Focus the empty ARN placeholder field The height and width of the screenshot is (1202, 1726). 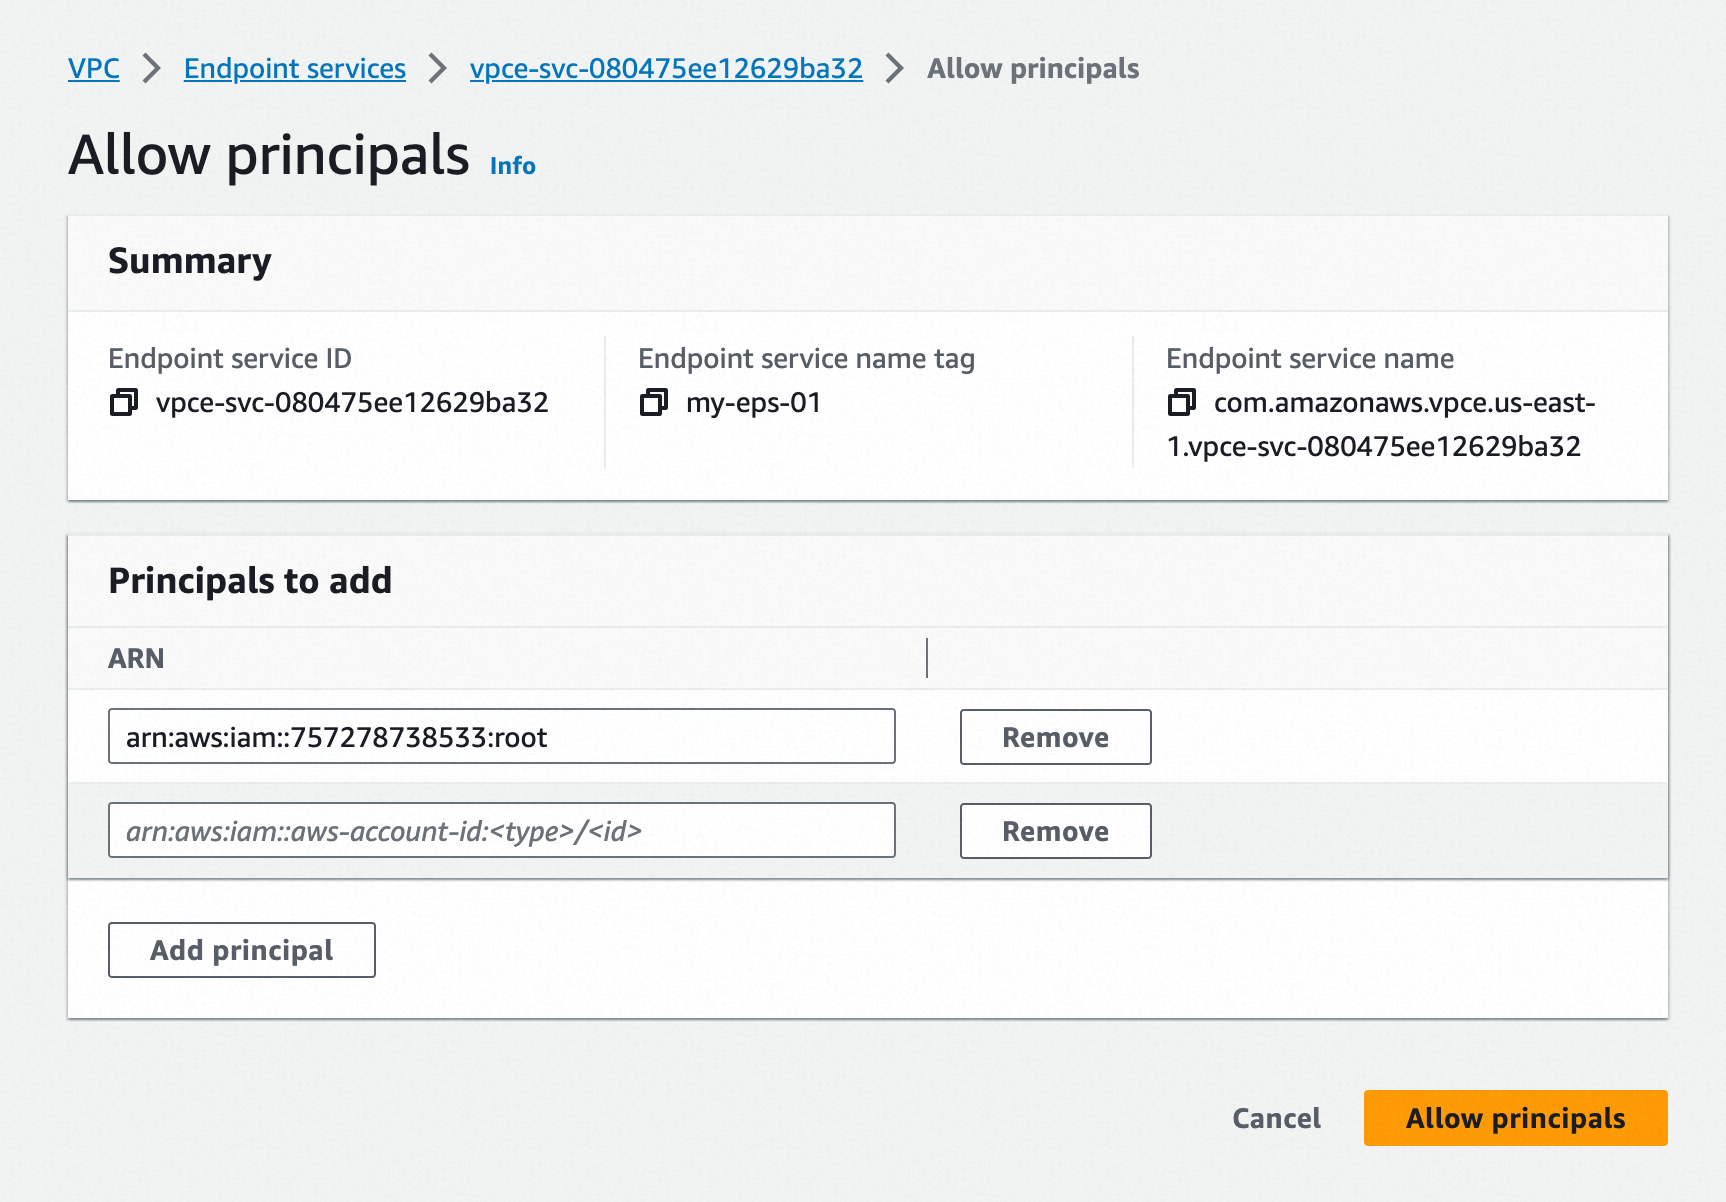tap(501, 831)
